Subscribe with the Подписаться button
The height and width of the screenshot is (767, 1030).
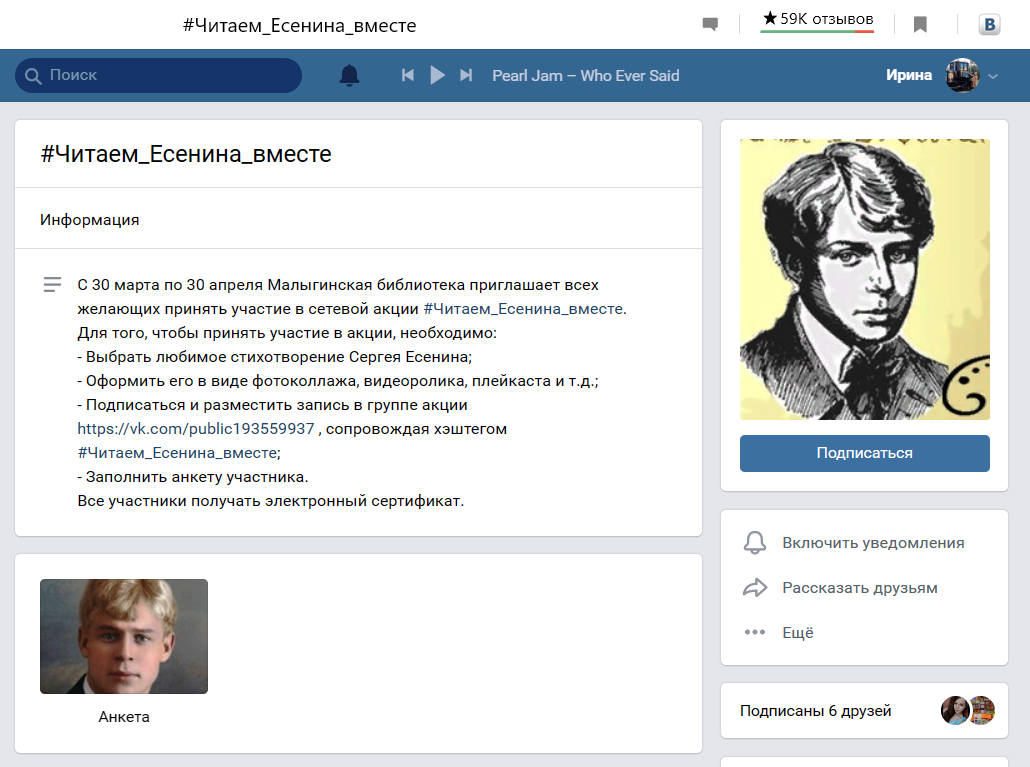pos(864,453)
